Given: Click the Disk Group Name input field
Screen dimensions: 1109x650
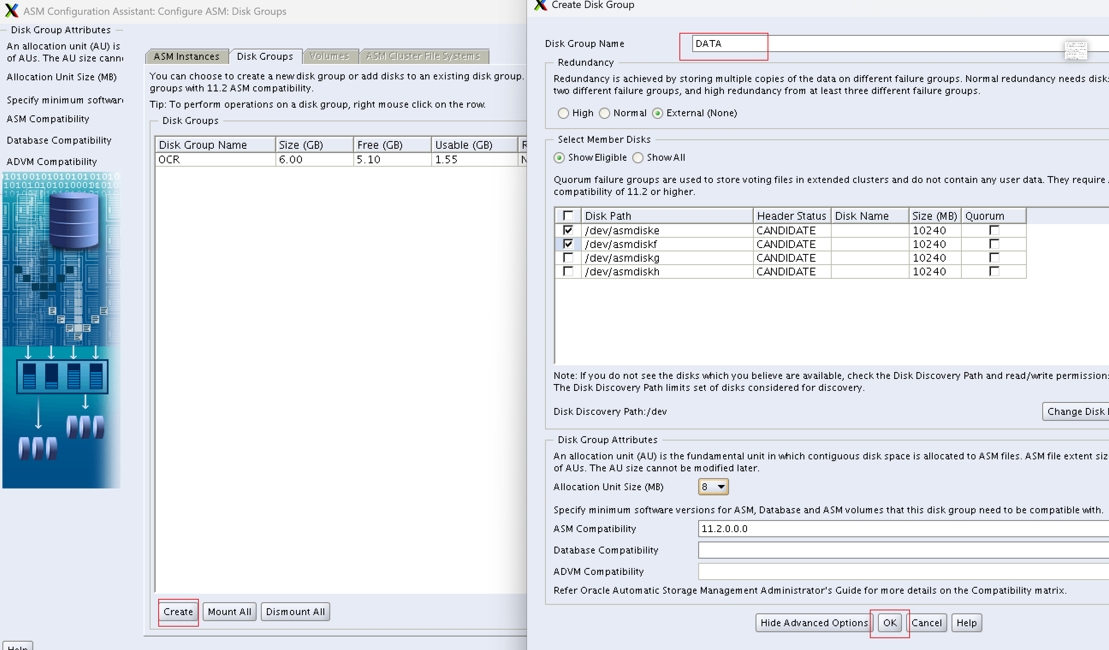Looking at the screenshot, I should tap(898, 44).
